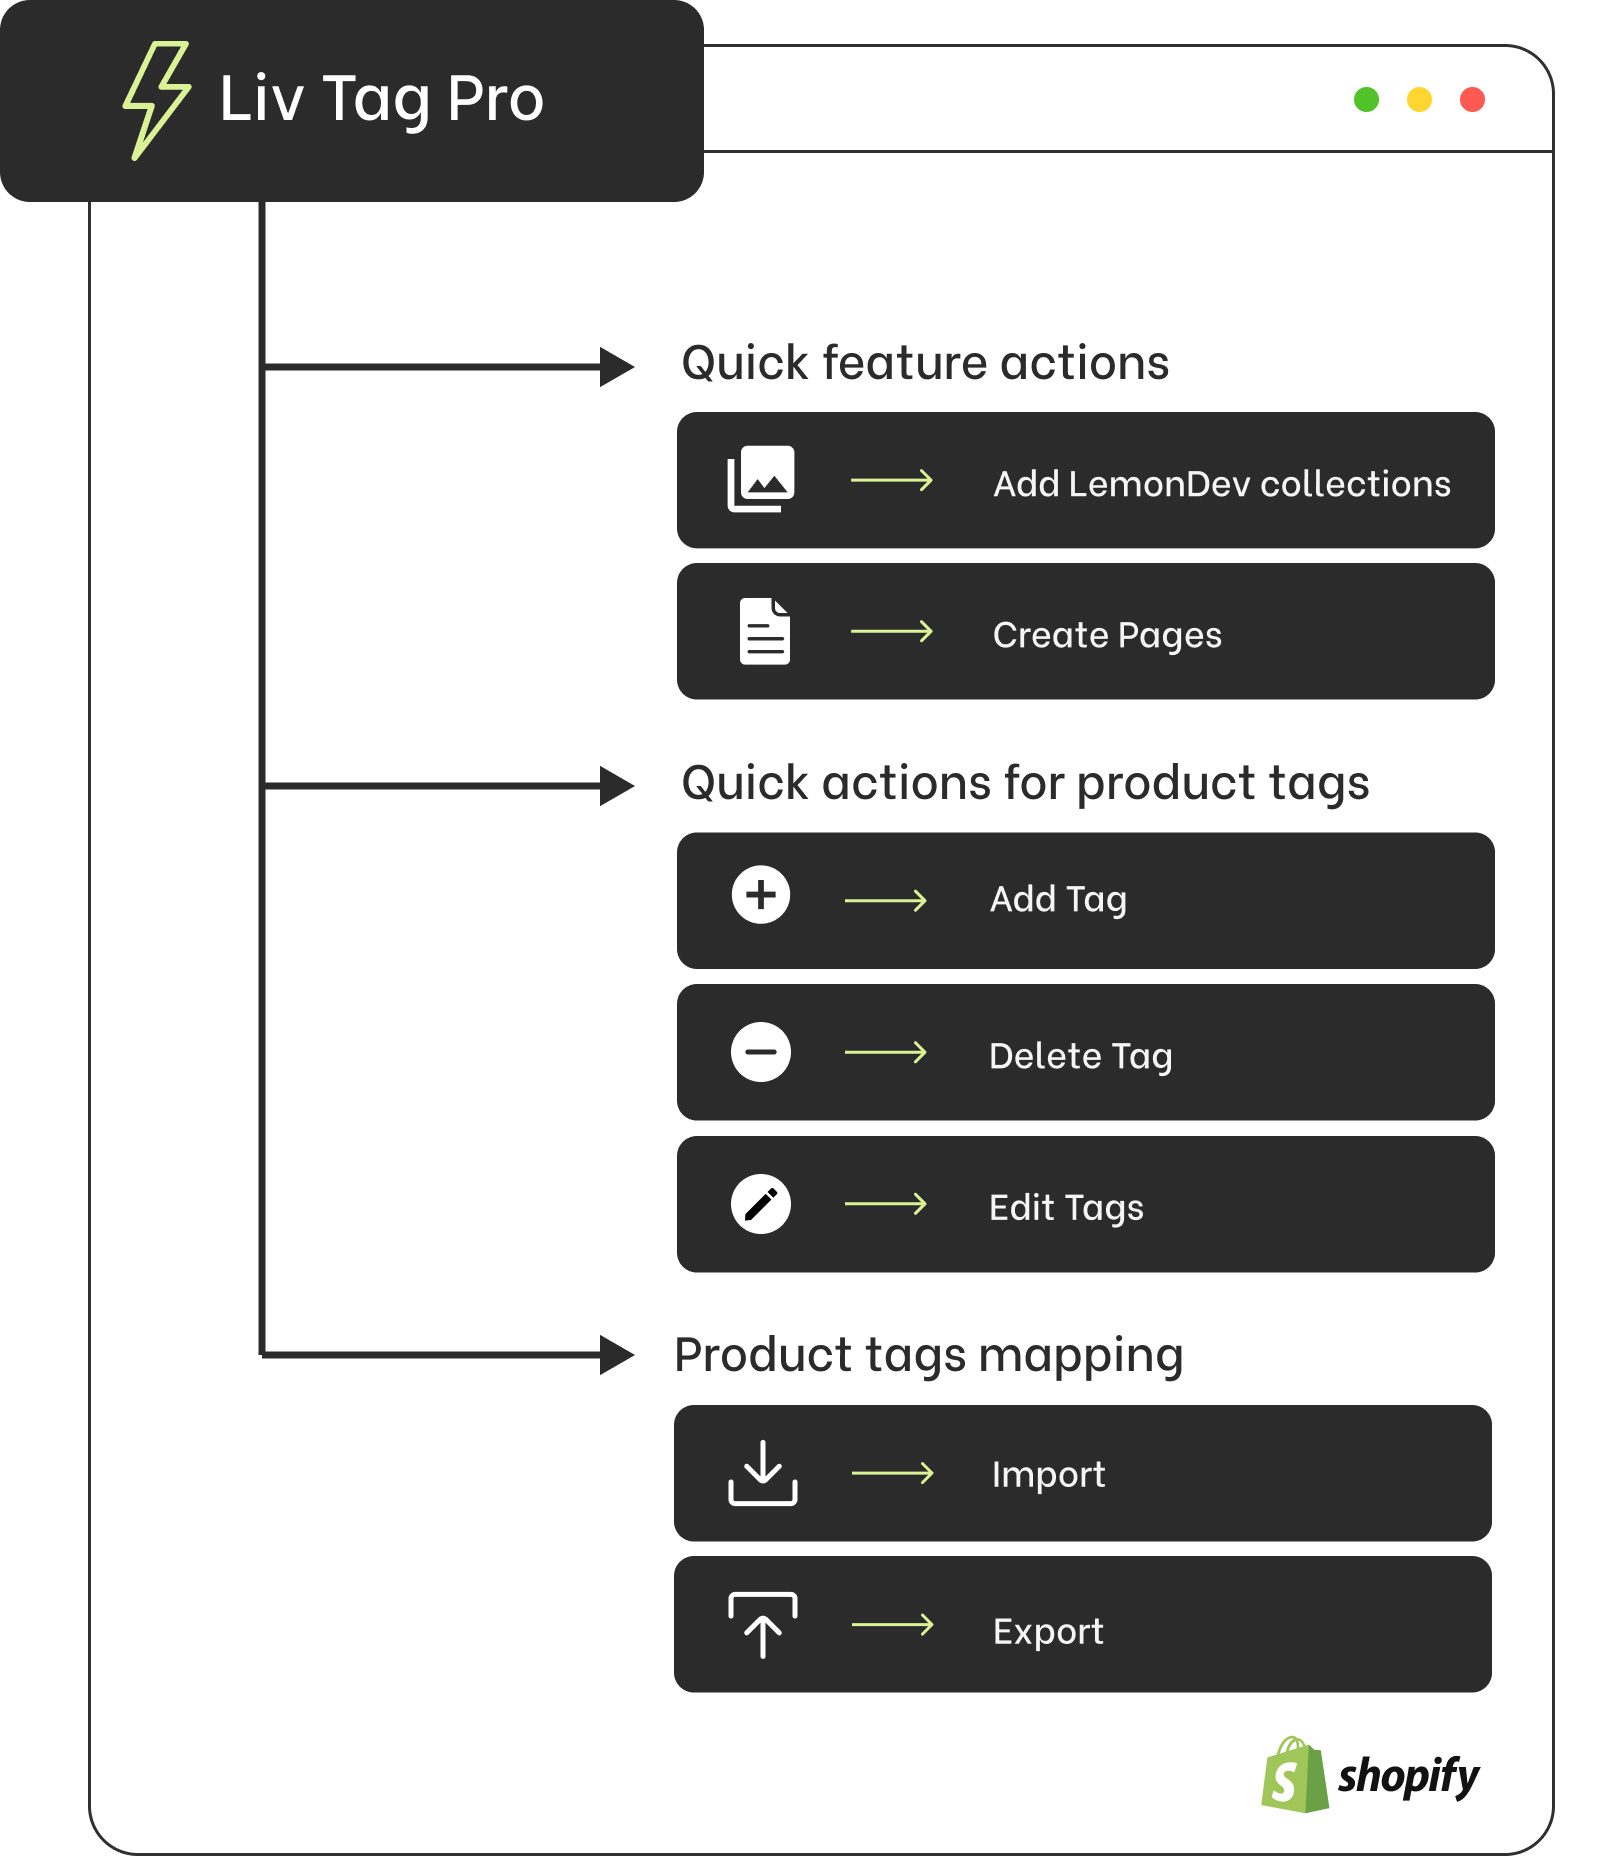Select Add LemonDev collections

[1221, 484]
